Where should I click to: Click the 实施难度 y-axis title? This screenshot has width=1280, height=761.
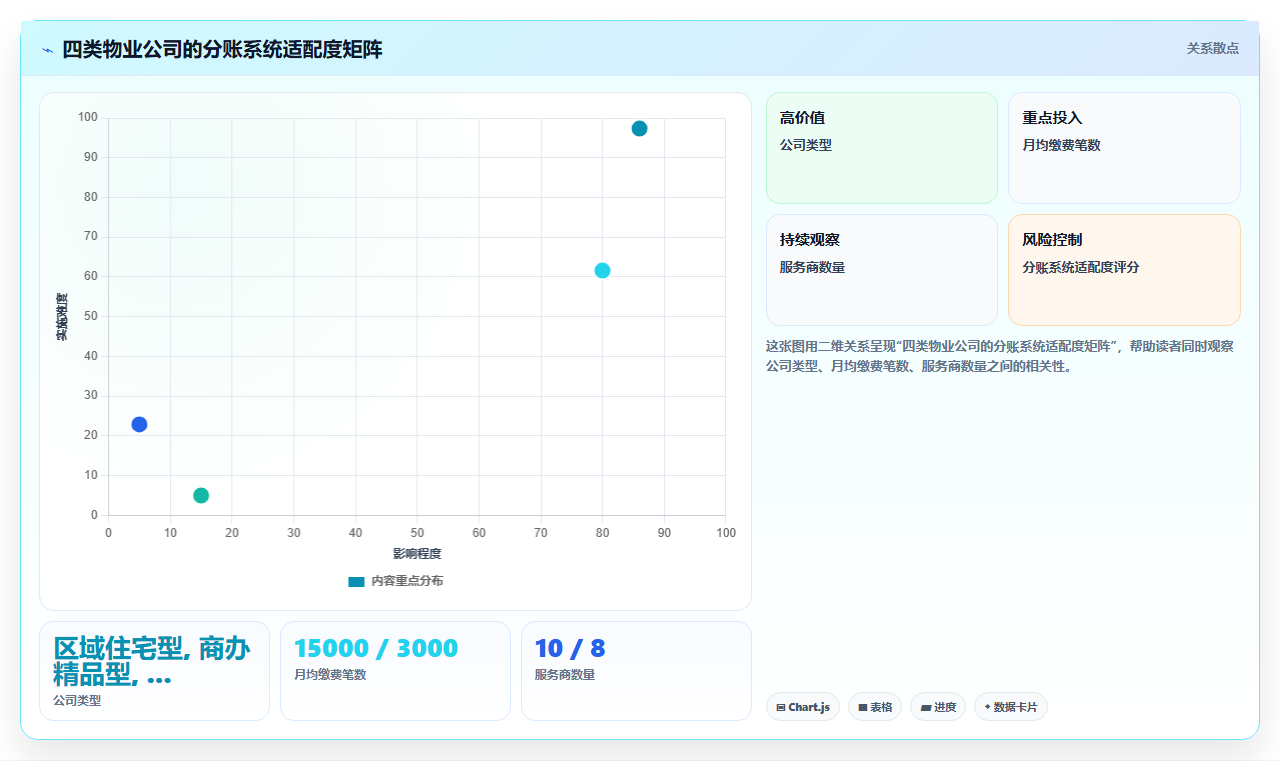click(x=62, y=317)
